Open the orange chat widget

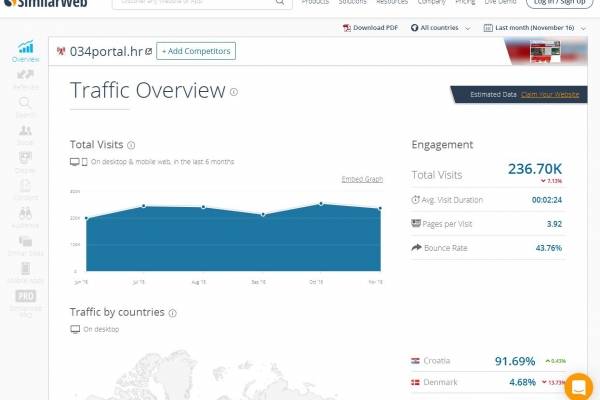click(x=579, y=386)
